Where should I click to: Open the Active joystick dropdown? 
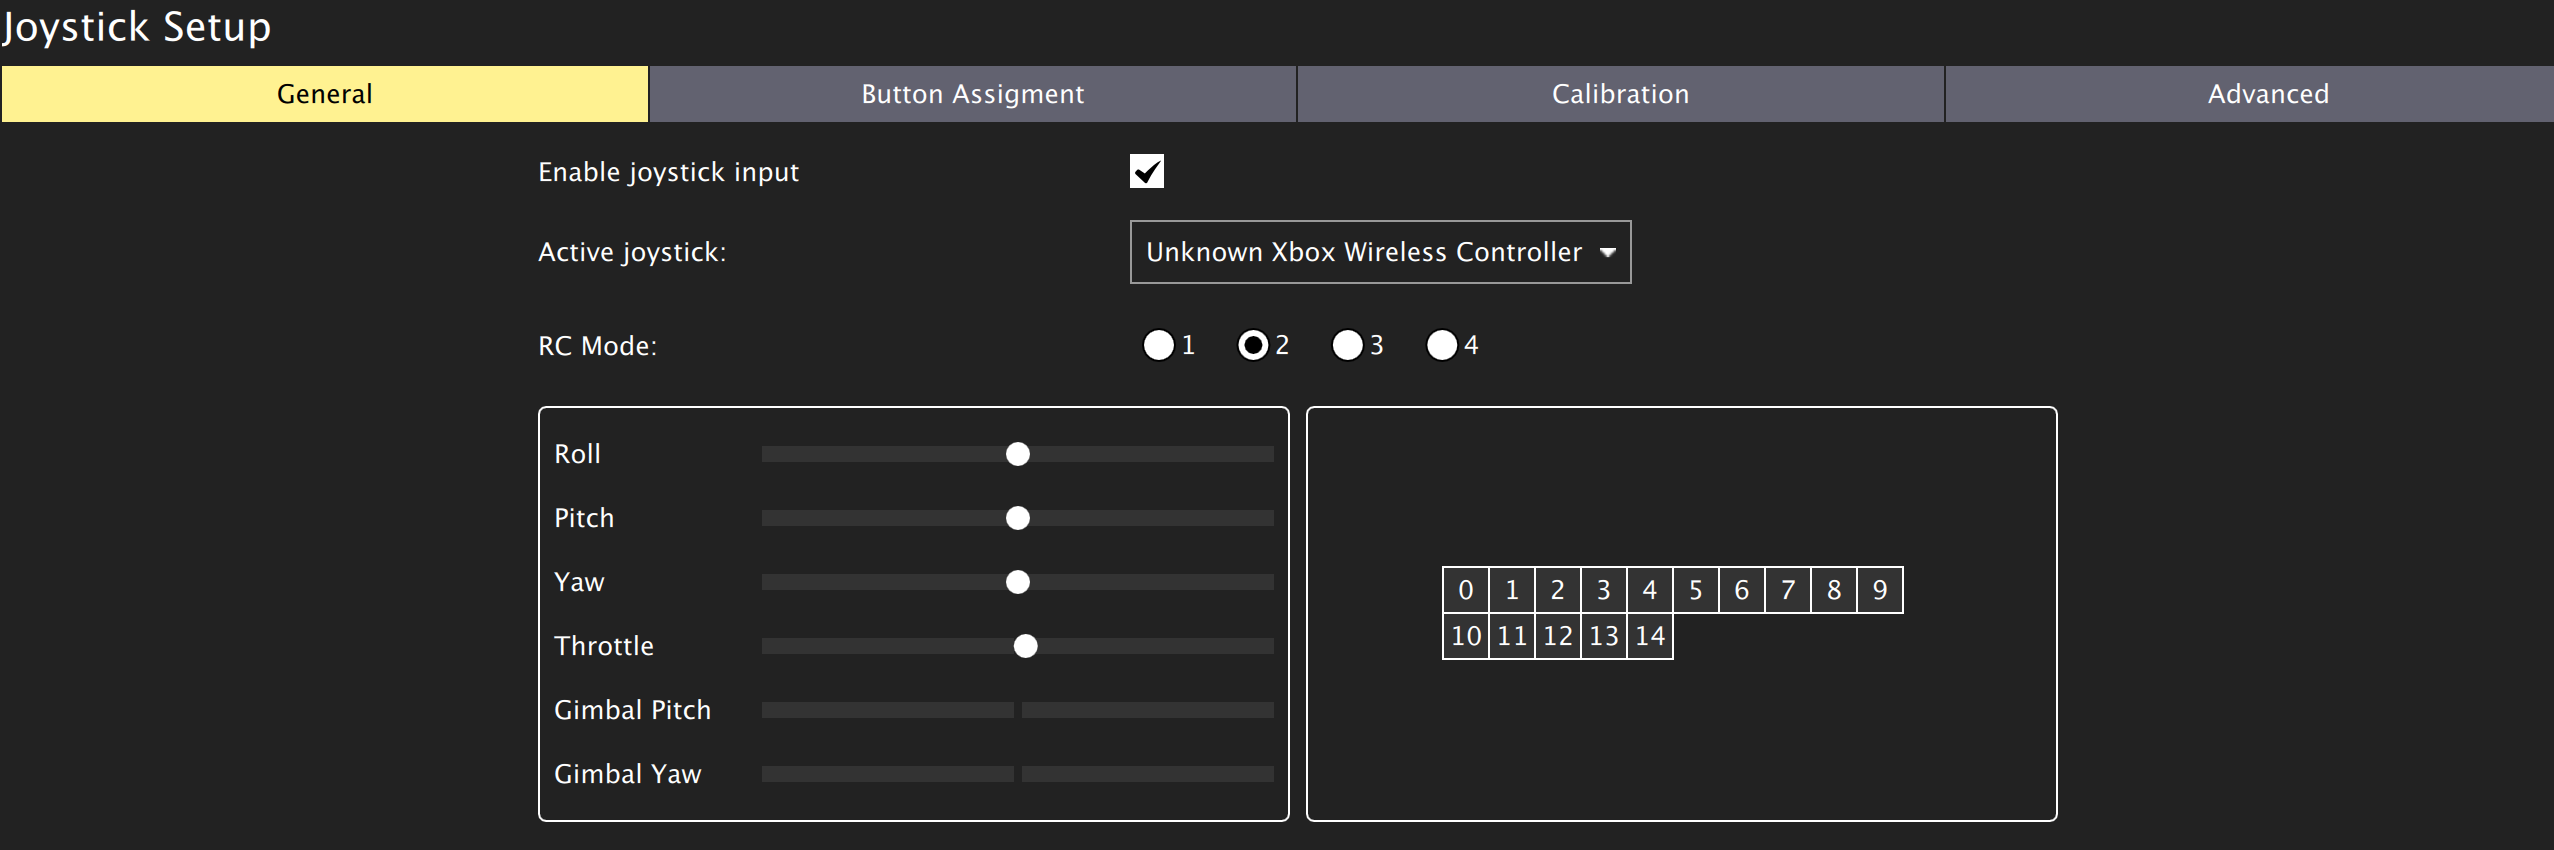tap(1380, 252)
